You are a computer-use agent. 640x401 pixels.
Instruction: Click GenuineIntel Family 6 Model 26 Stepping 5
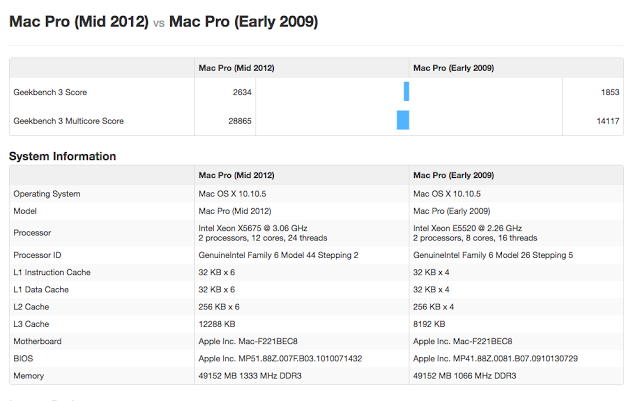pos(493,255)
